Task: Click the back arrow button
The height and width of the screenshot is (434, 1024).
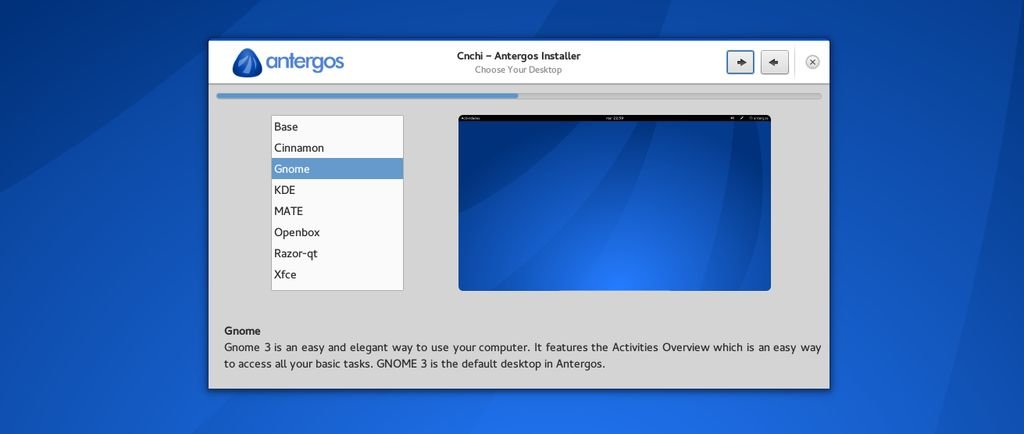Action: (775, 62)
